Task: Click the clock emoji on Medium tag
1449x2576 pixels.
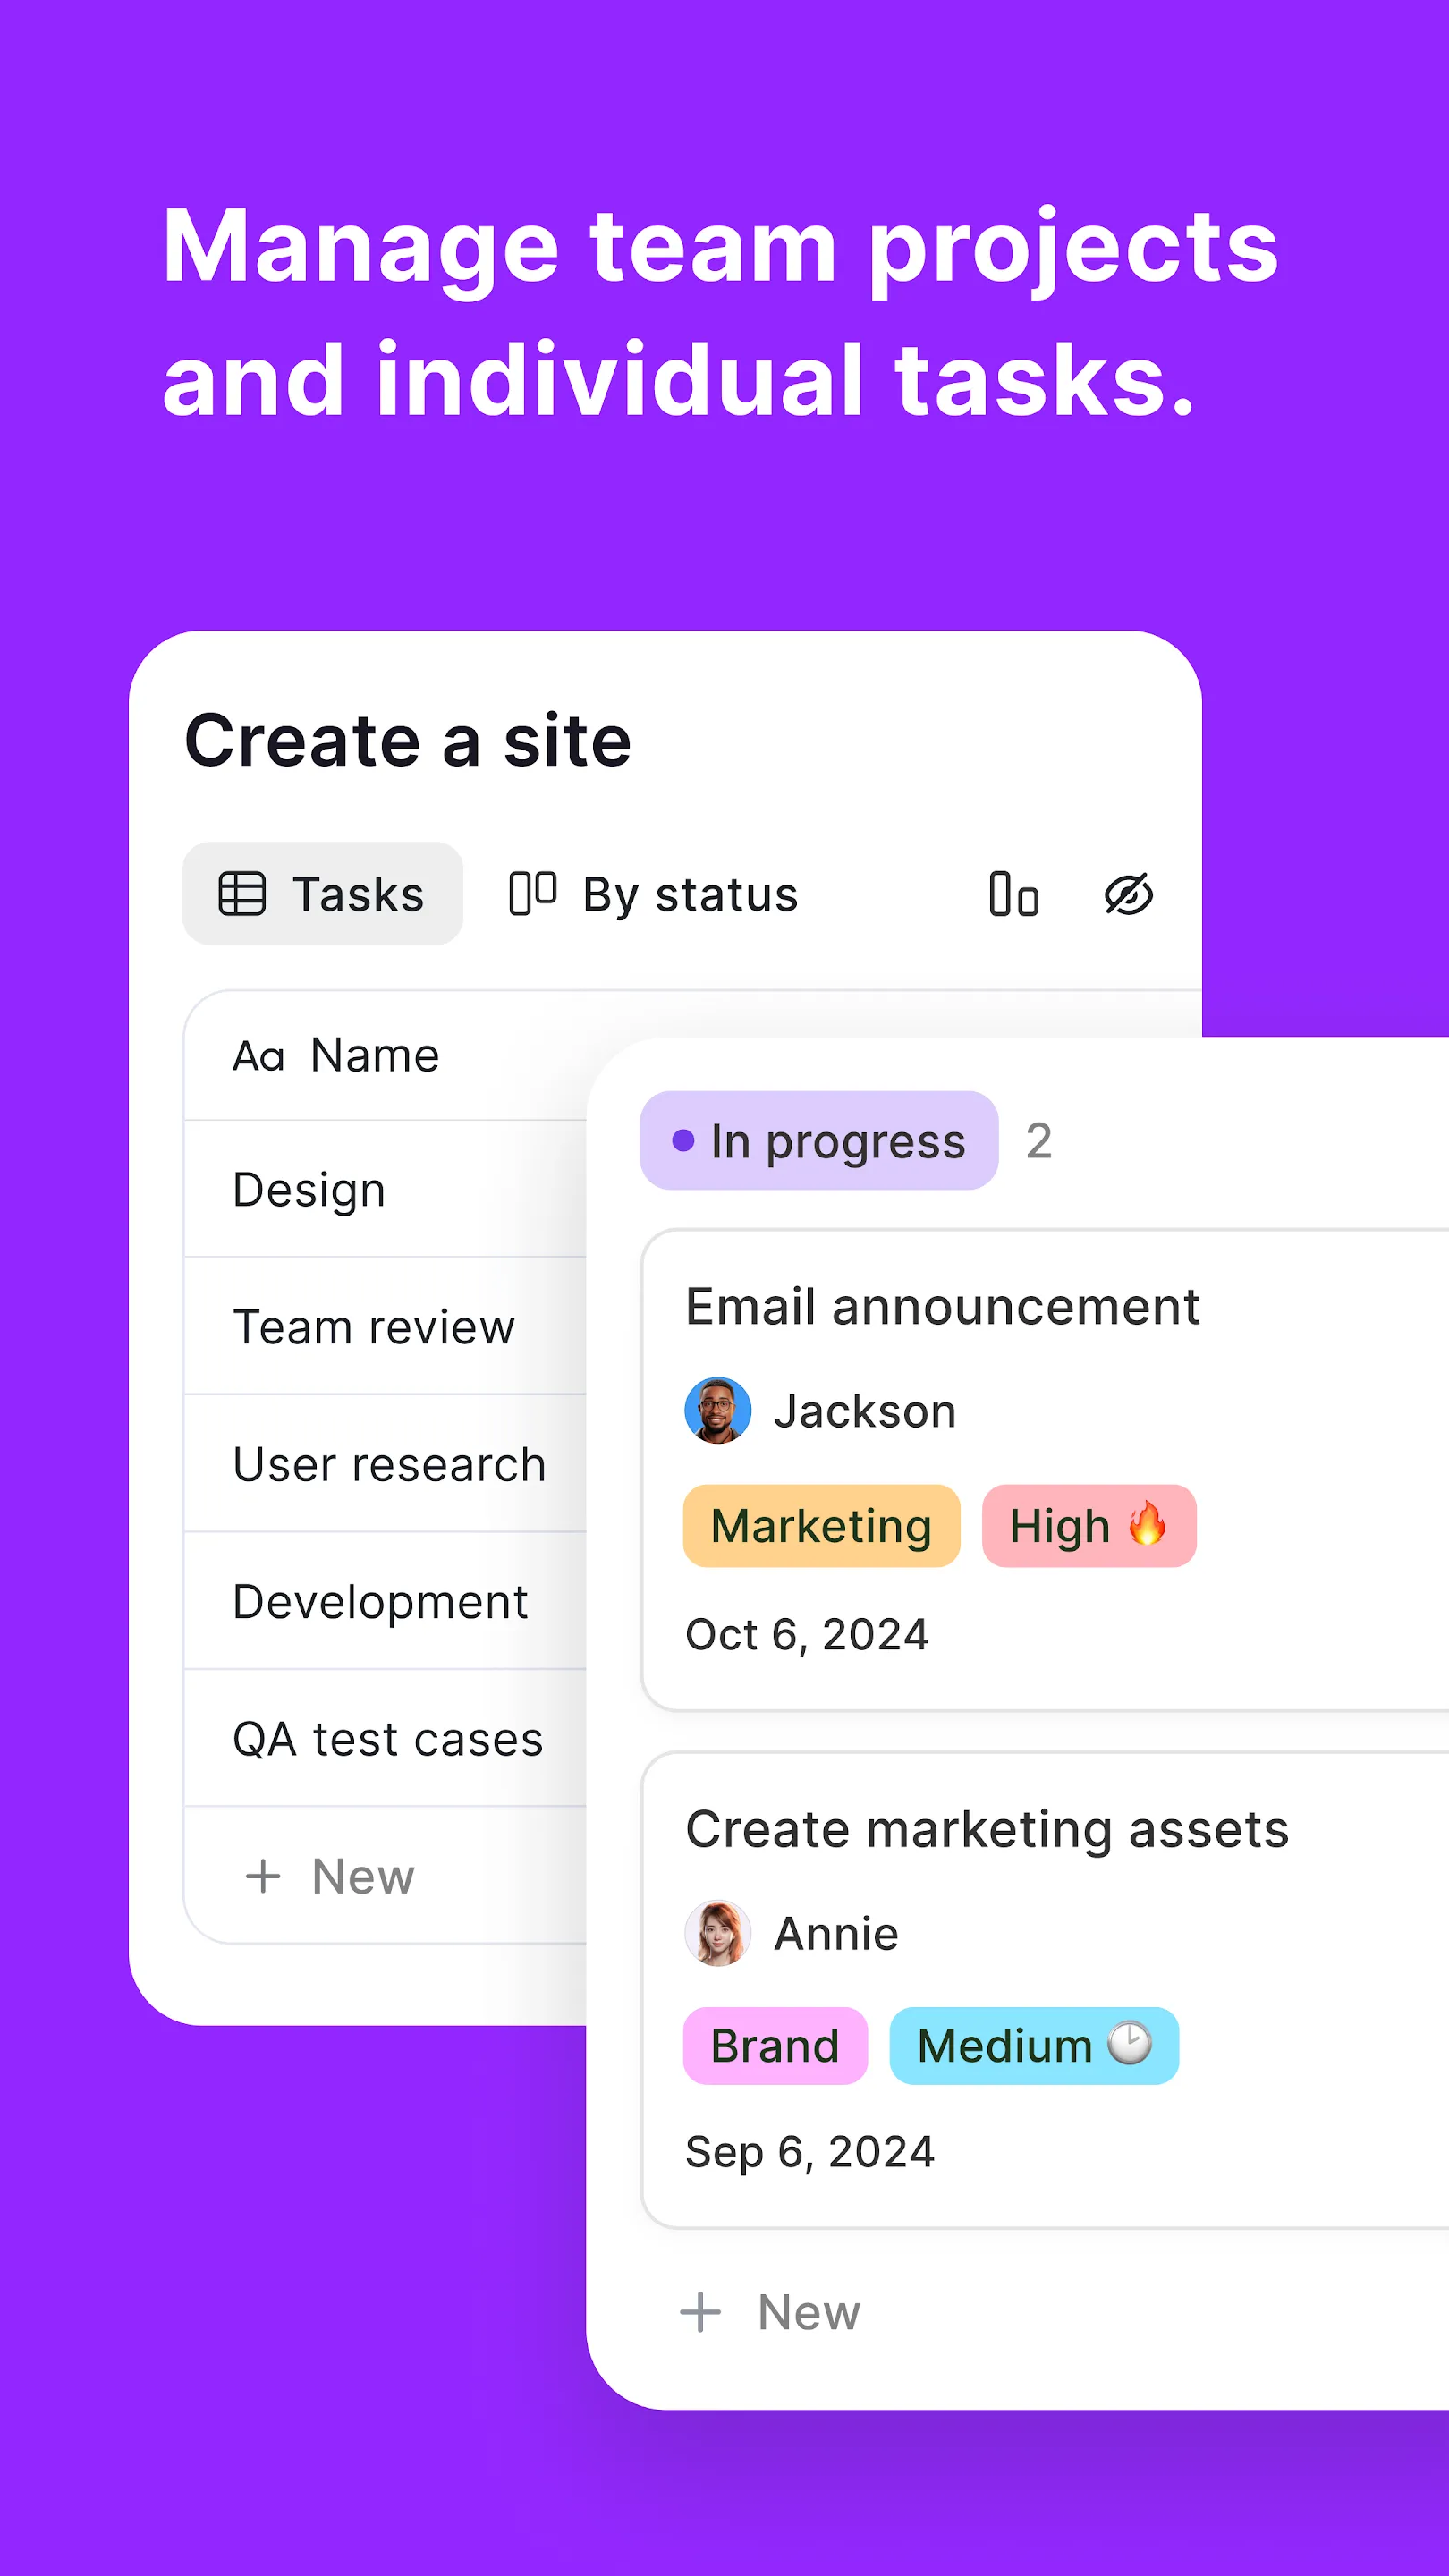Action: point(1130,2043)
